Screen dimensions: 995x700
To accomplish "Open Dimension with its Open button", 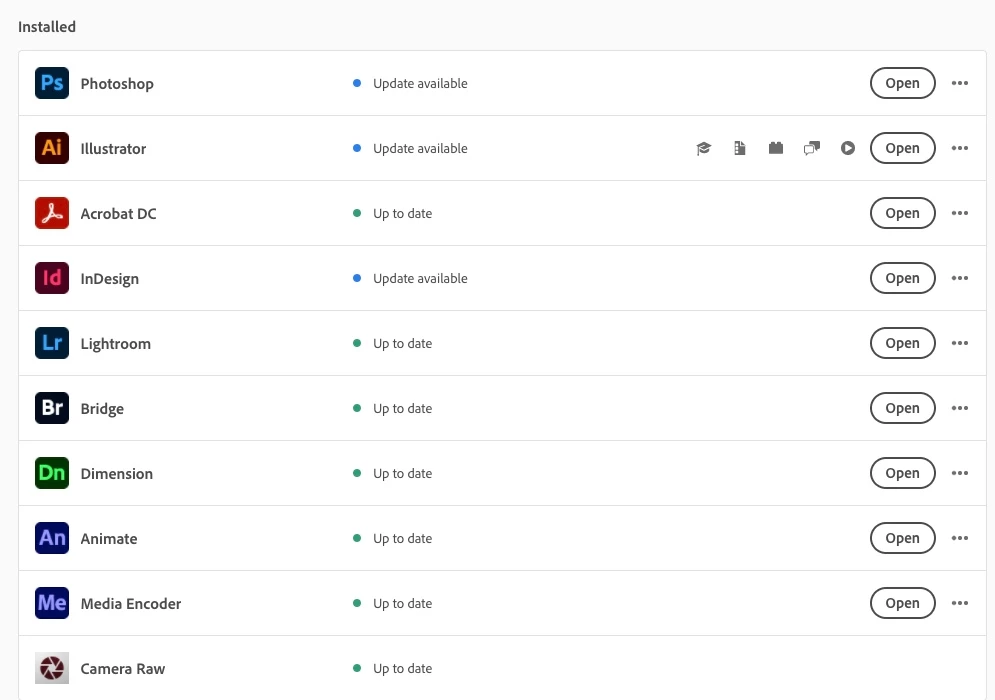I will click(x=902, y=473).
